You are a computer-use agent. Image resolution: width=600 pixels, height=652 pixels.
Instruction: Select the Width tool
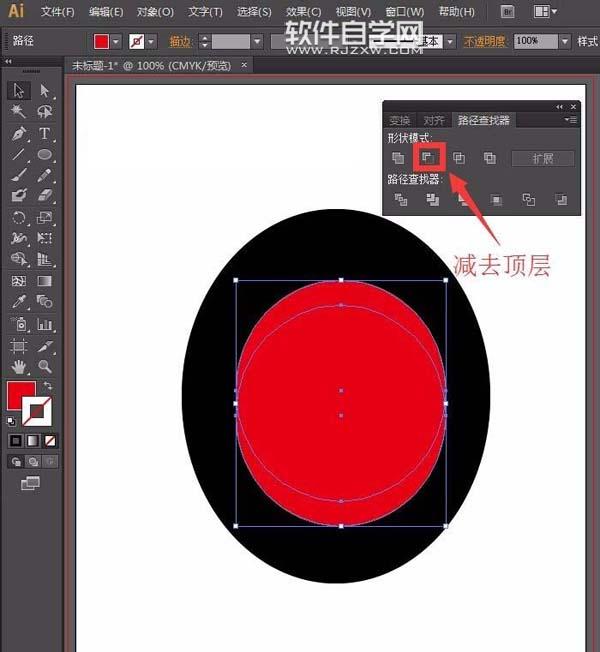point(19,238)
